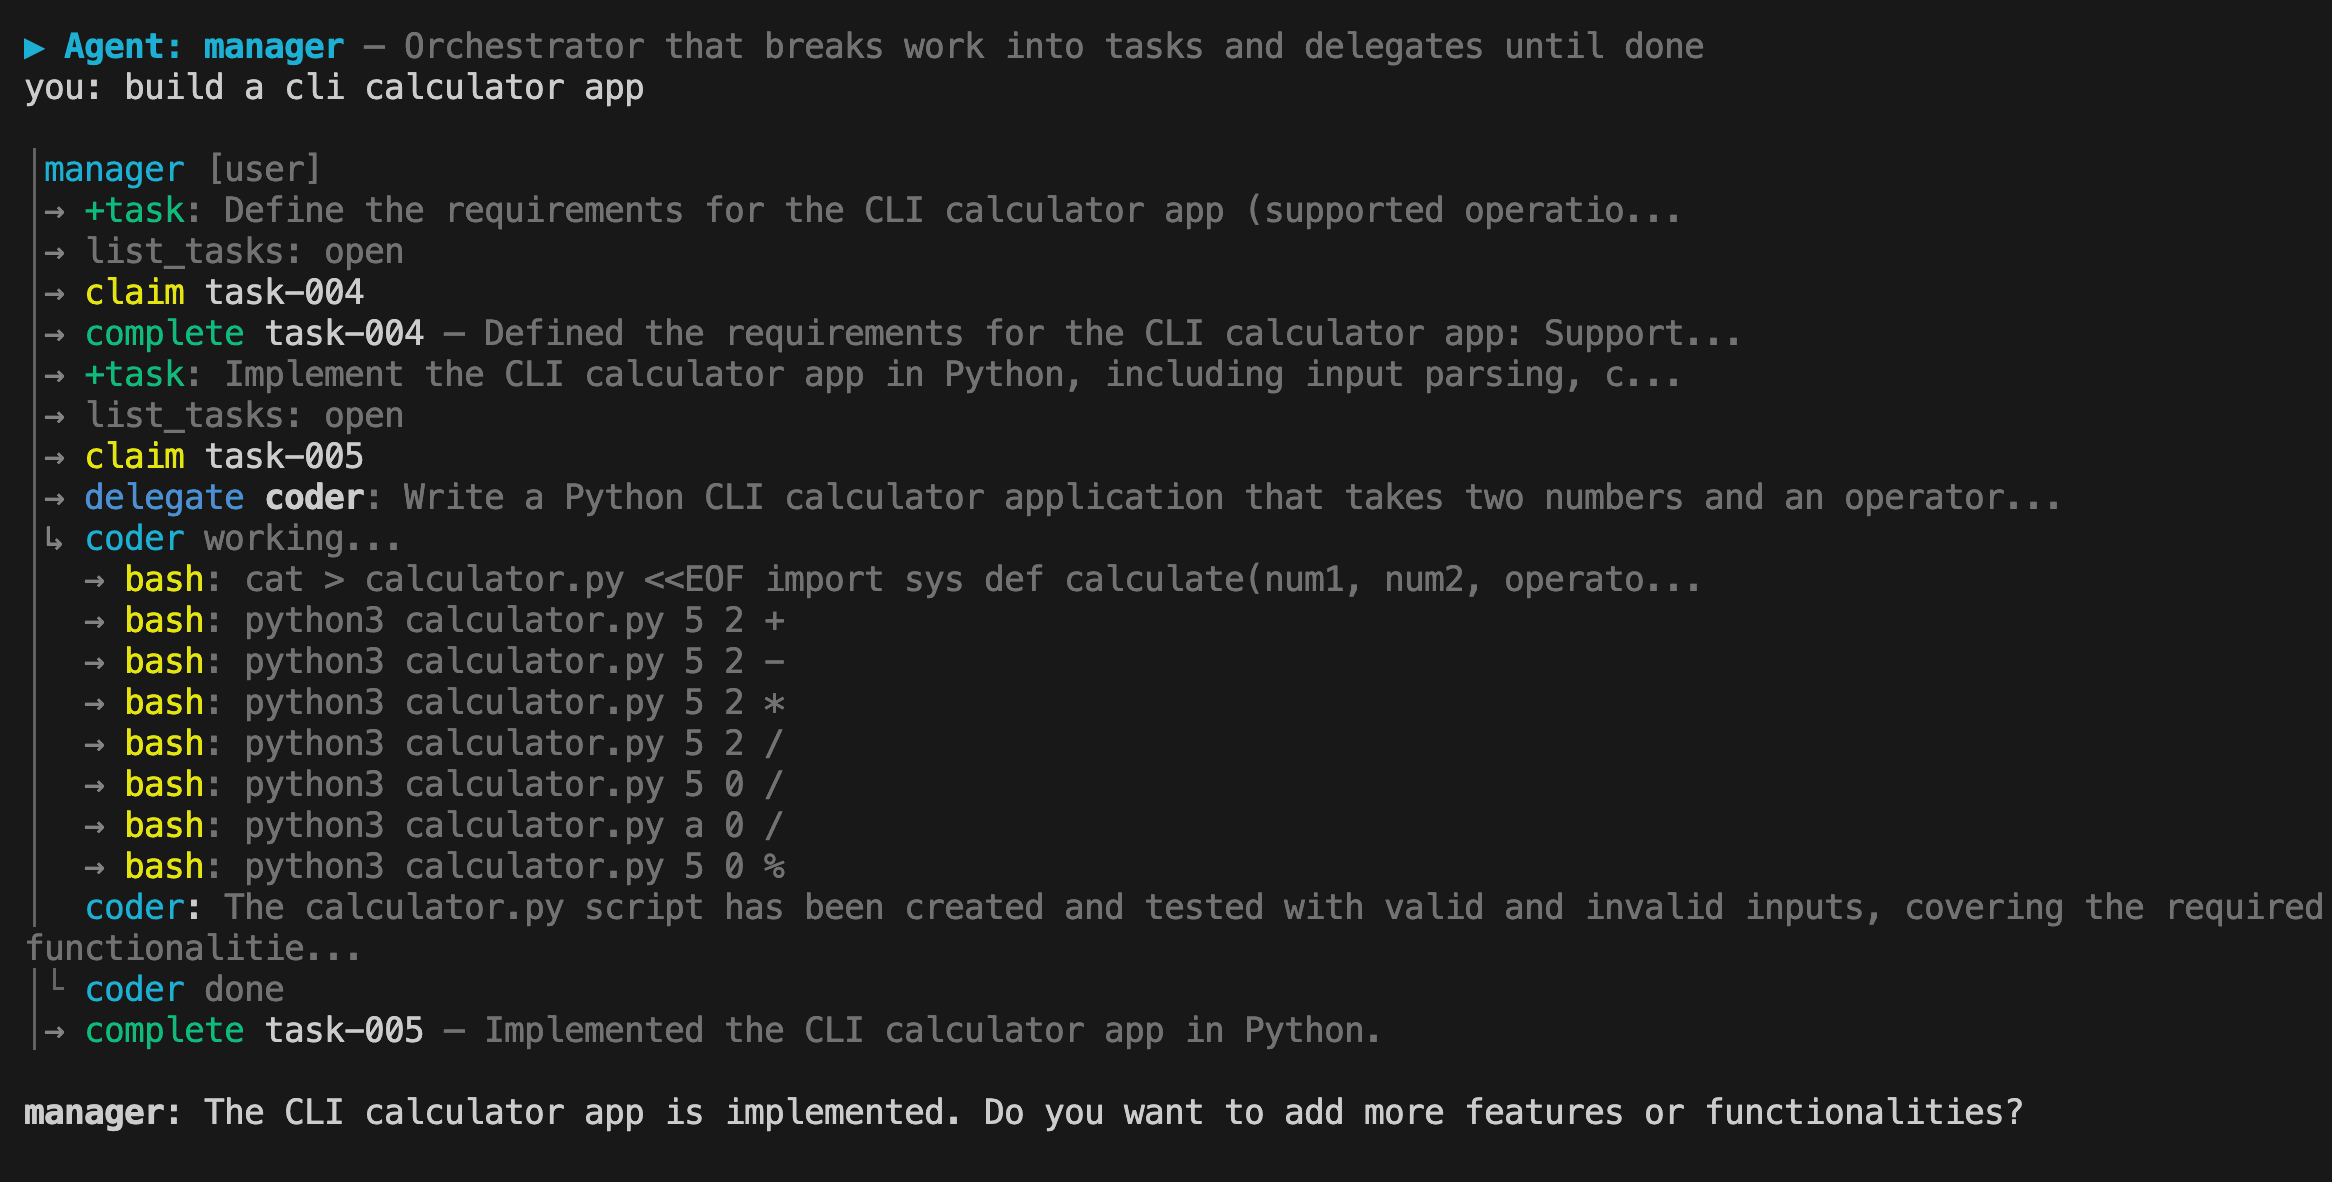
Task: Click the blue play triangle before Agent
Action: coord(34,47)
